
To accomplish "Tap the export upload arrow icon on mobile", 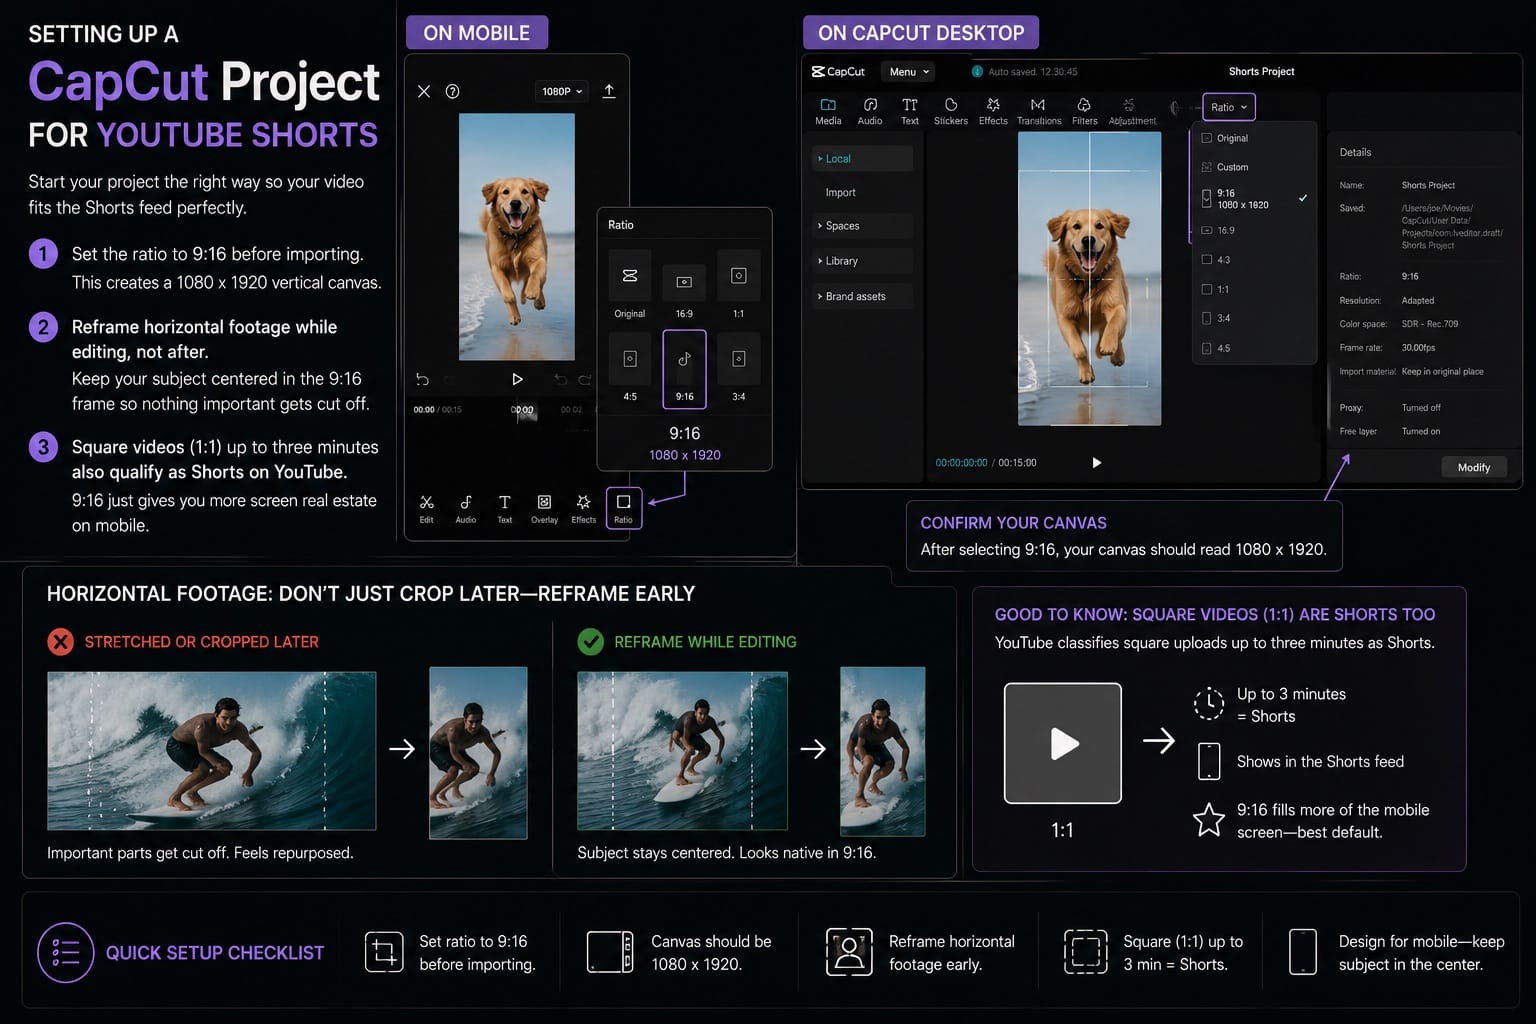I will pyautogui.click(x=609, y=91).
